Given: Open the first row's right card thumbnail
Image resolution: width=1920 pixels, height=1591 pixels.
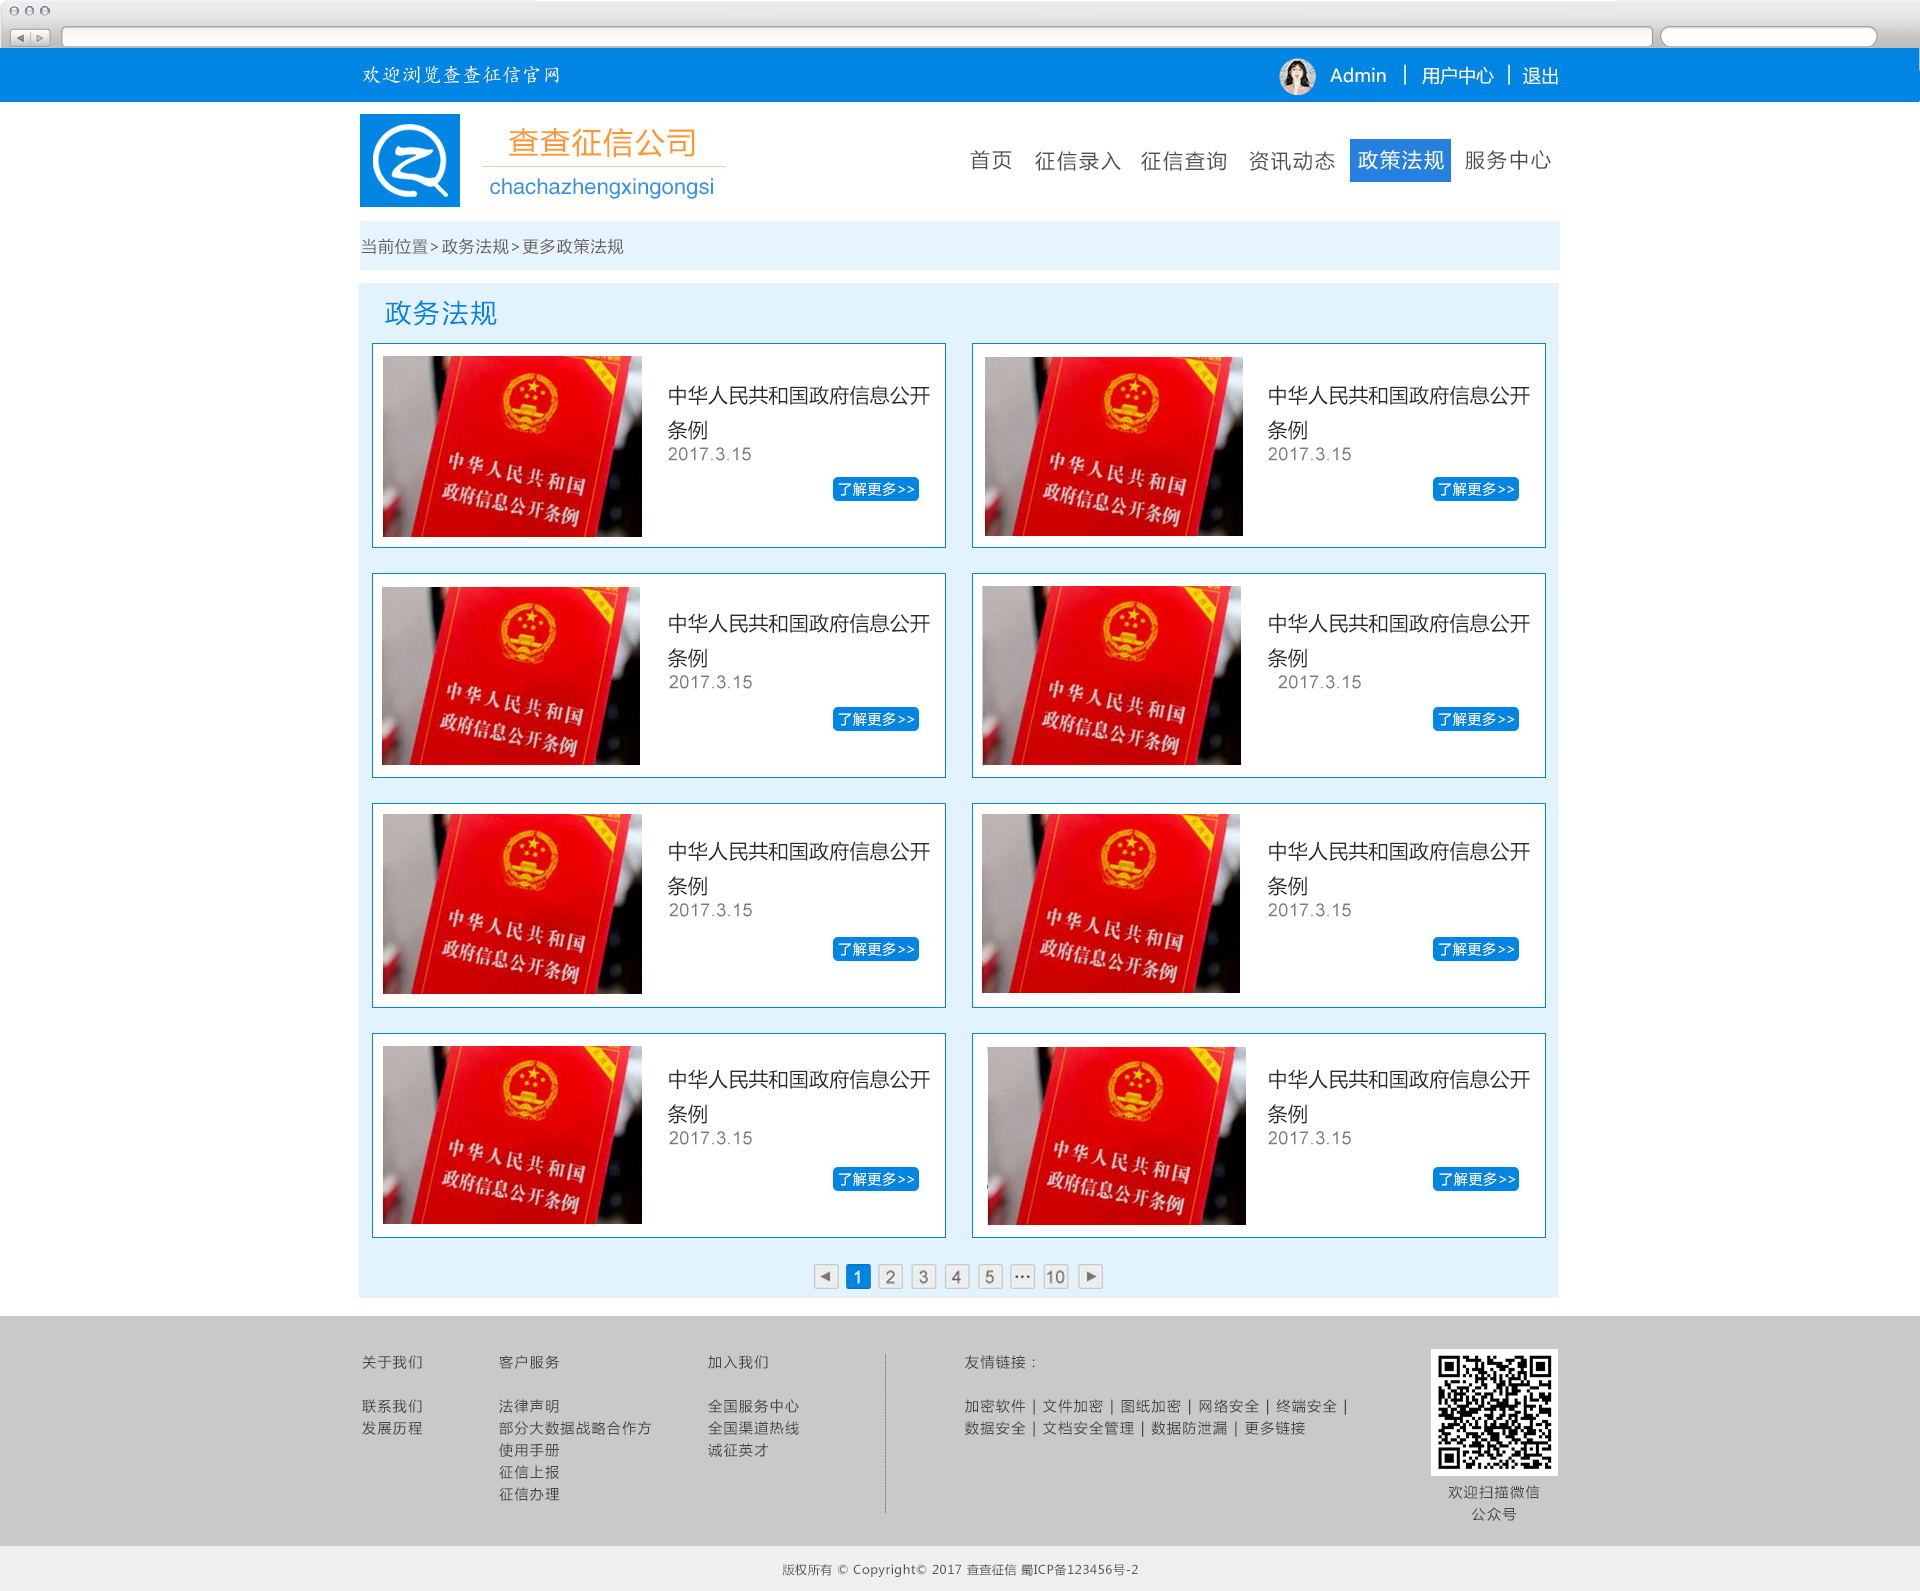Looking at the screenshot, I should tap(1114, 446).
